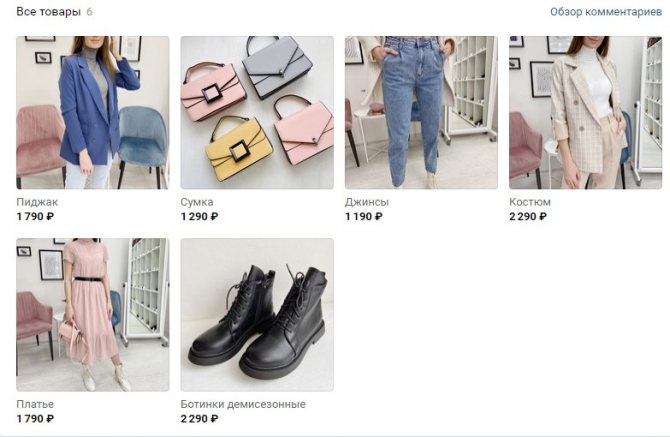Click the 1 190 ₽ price under Джинсы
This screenshot has height=437, width=670.
coord(364,217)
